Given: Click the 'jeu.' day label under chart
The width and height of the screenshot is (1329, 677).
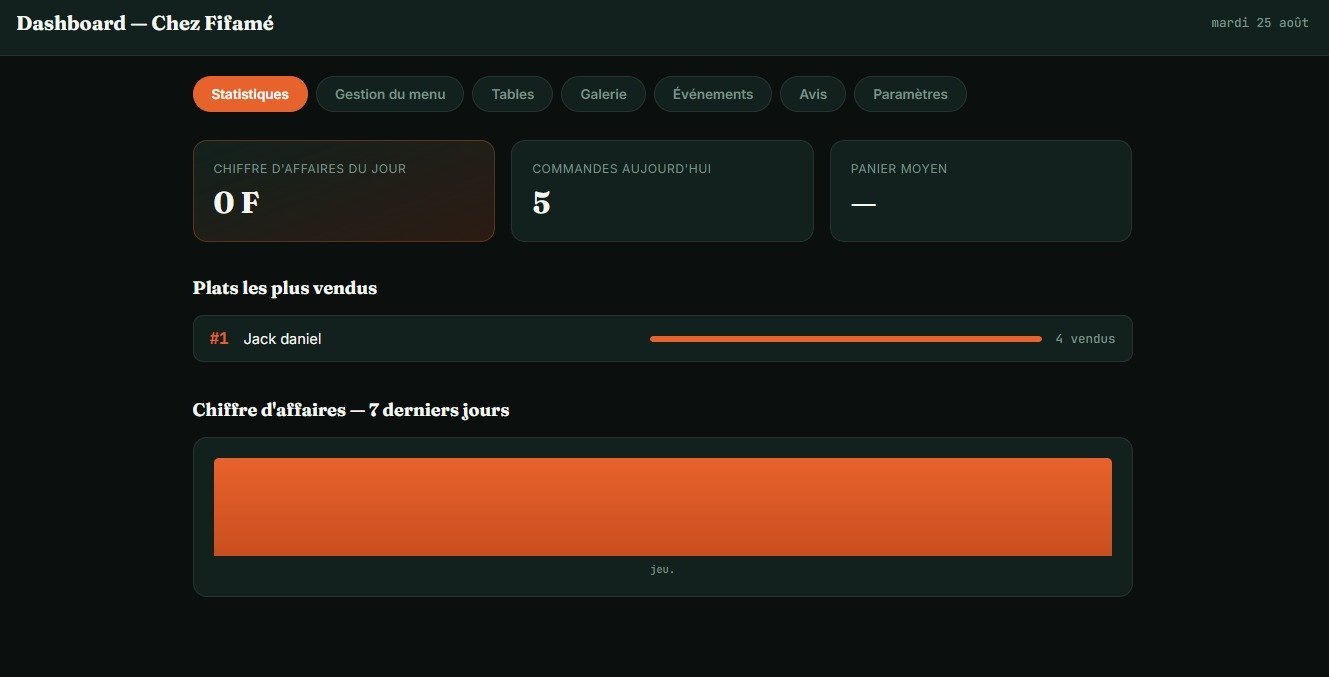Looking at the screenshot, I should click(663, 570).
